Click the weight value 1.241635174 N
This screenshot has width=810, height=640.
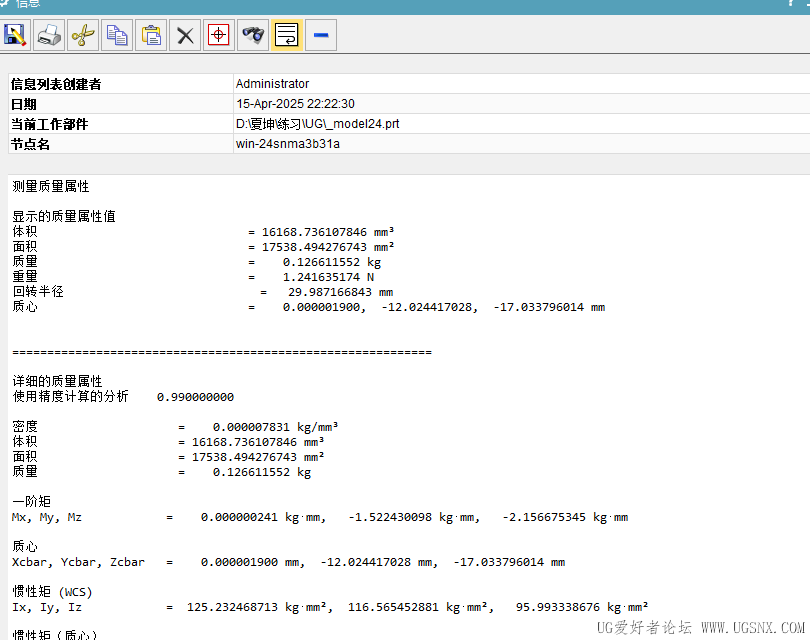[x=328, y=277]
